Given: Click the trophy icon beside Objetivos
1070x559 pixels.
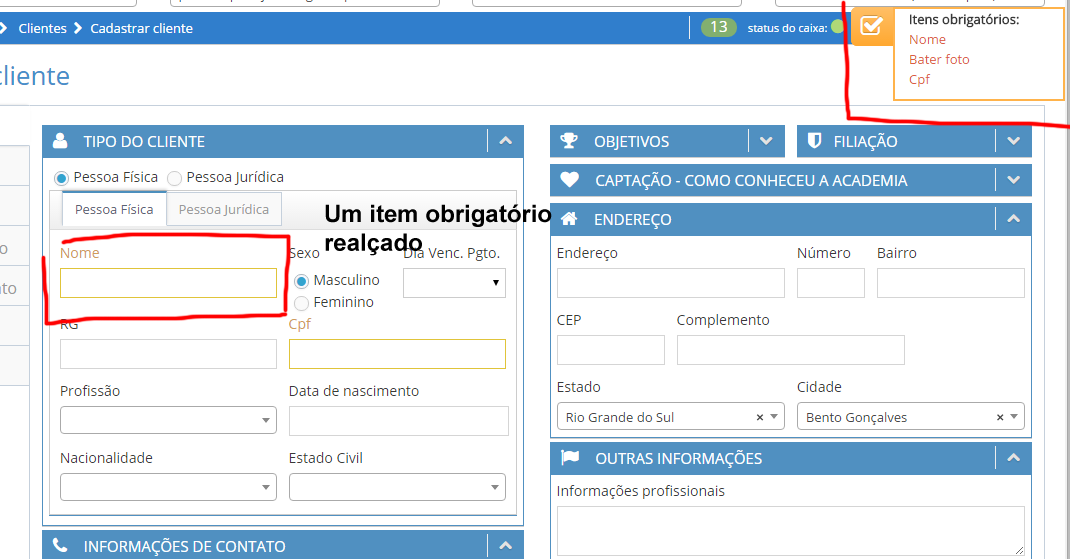Looking at the screenshot, I should (x=569, y=141).
